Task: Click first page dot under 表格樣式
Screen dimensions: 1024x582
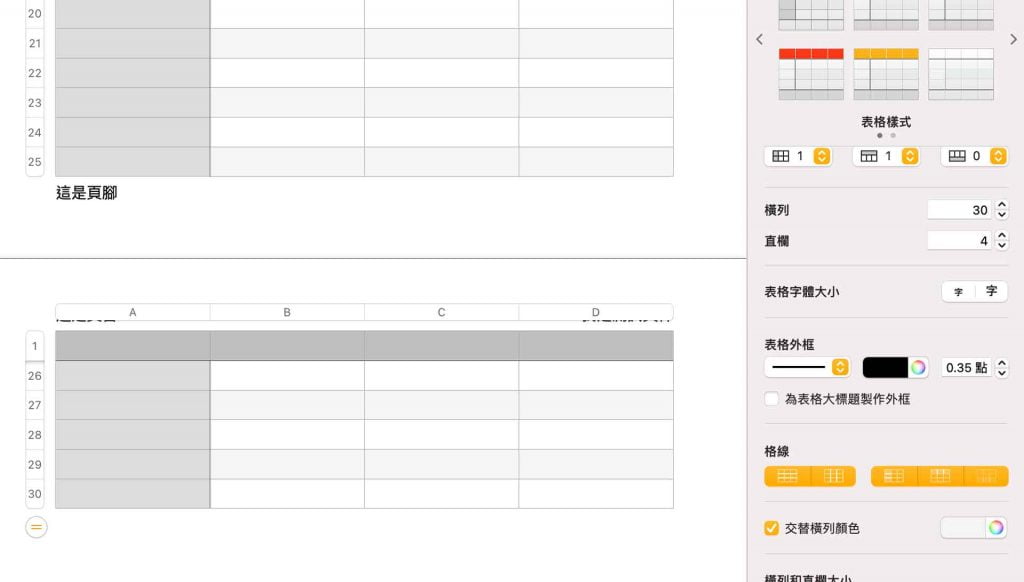Action: (x=880, y=135)
